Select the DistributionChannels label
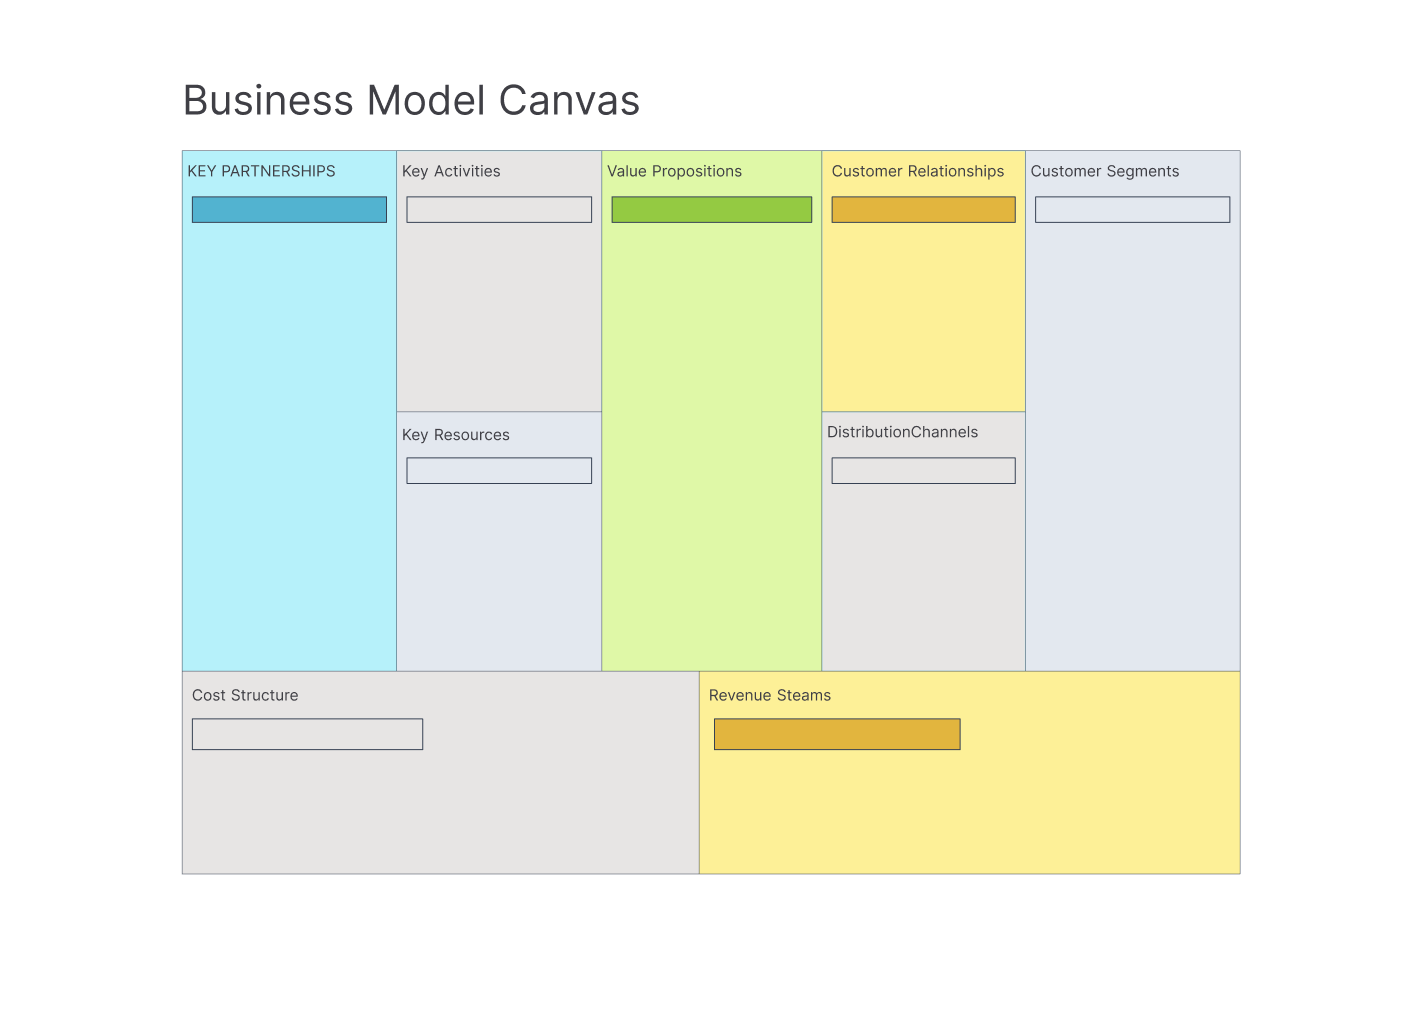 (902, 432)
